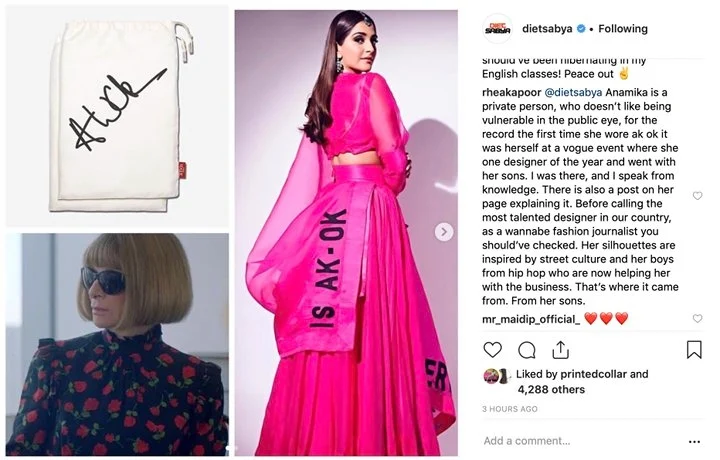Open dietsabya profile avatar
This screenshot has width=720, height=460.
(x=498, y=29)
